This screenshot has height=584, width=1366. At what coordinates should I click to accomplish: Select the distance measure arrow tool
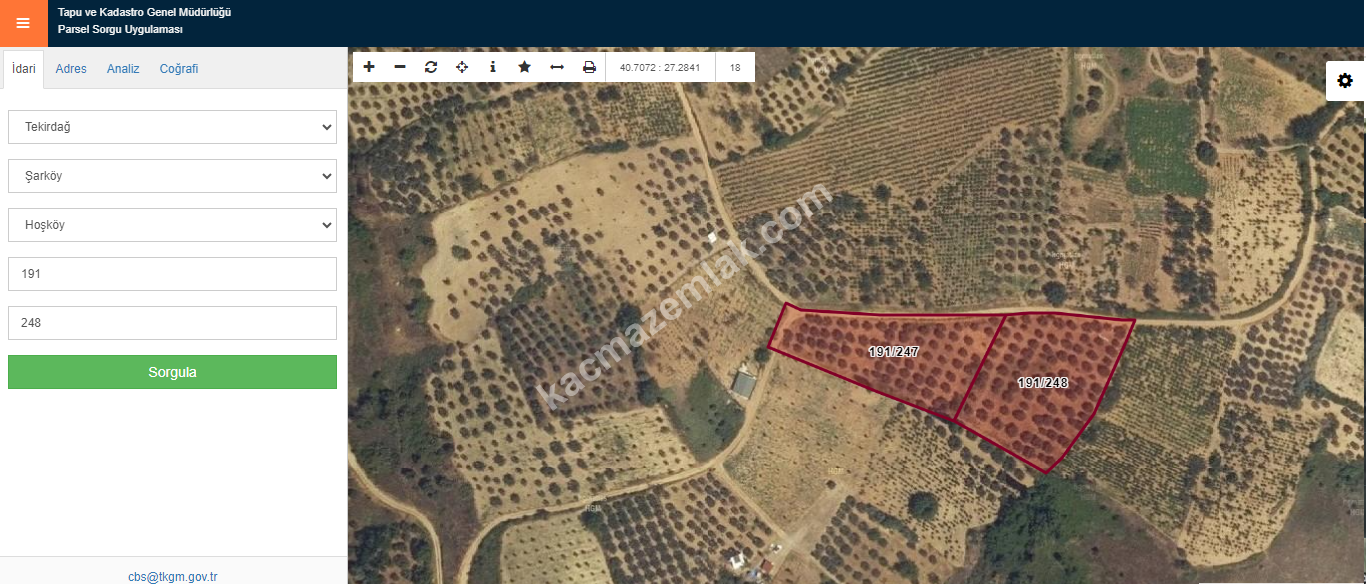click(557, 67)
